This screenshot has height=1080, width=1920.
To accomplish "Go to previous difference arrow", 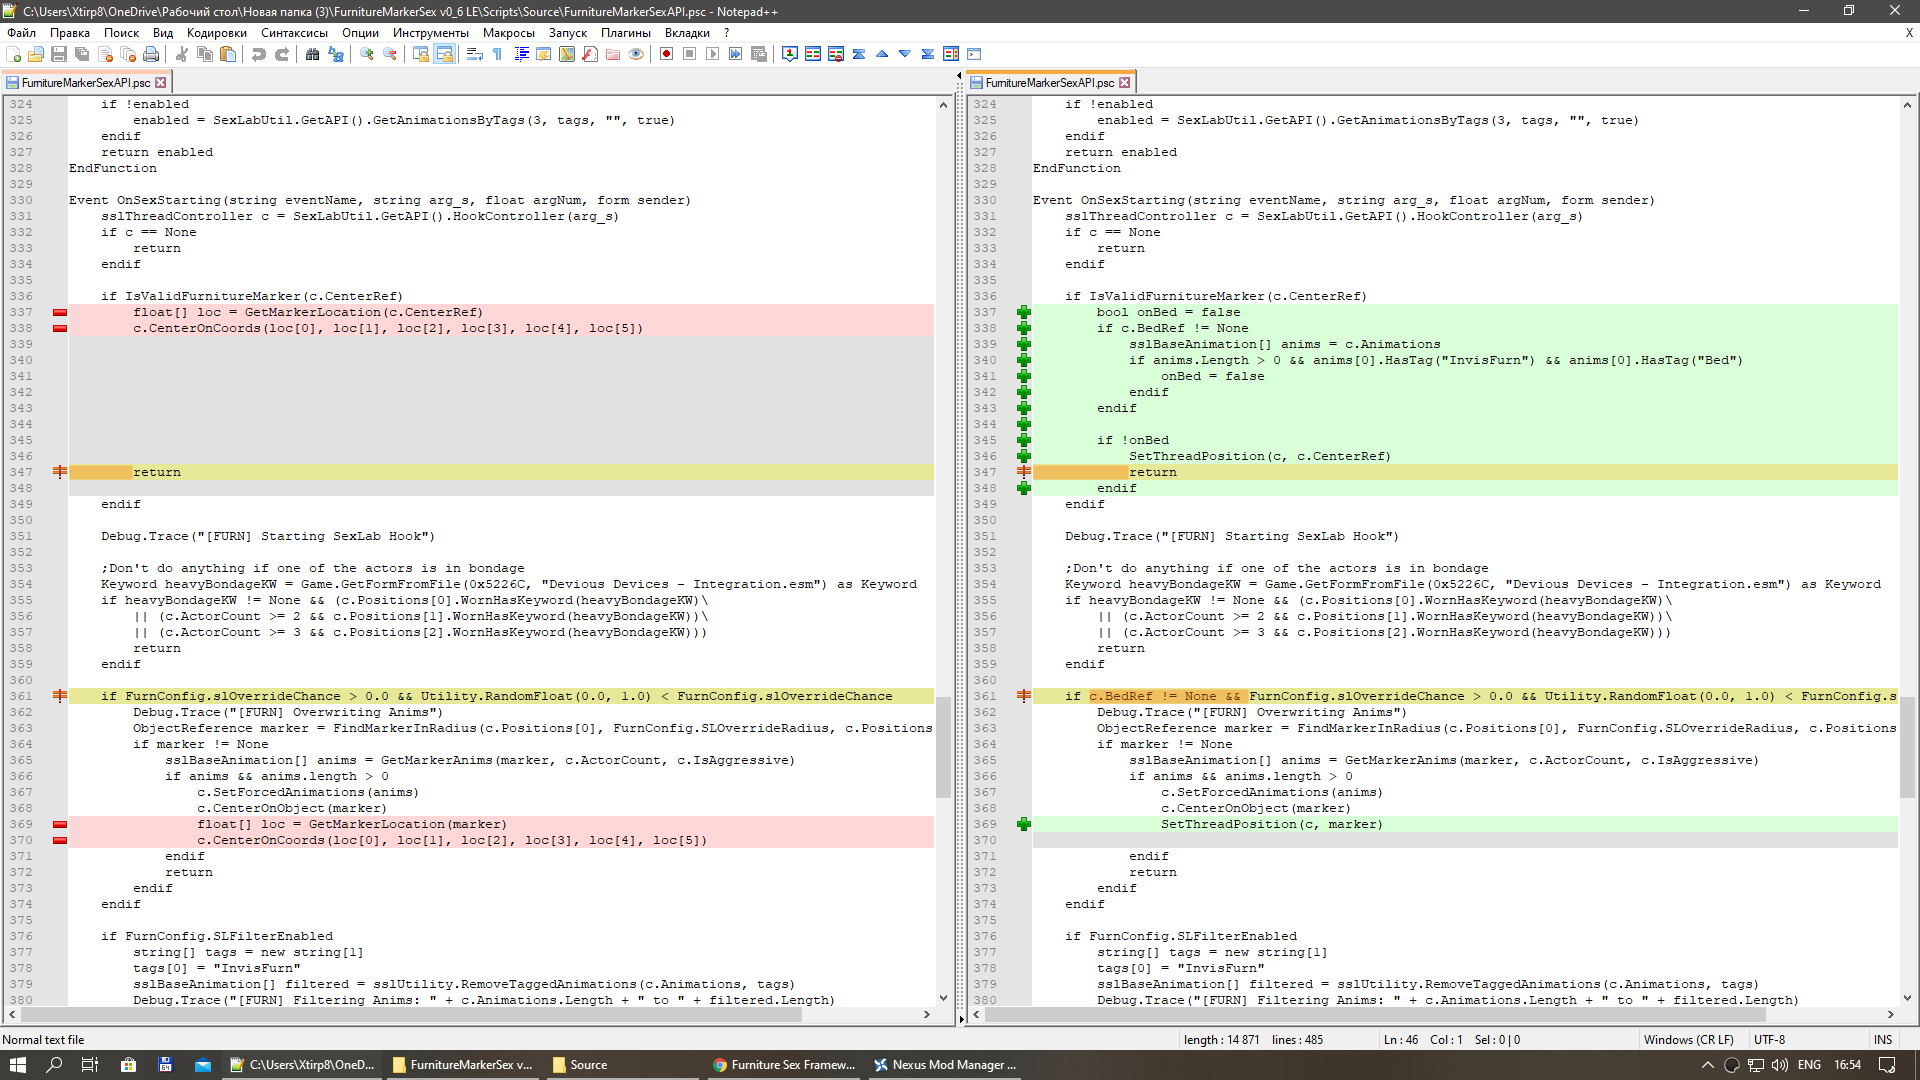I will coord(882,54).
